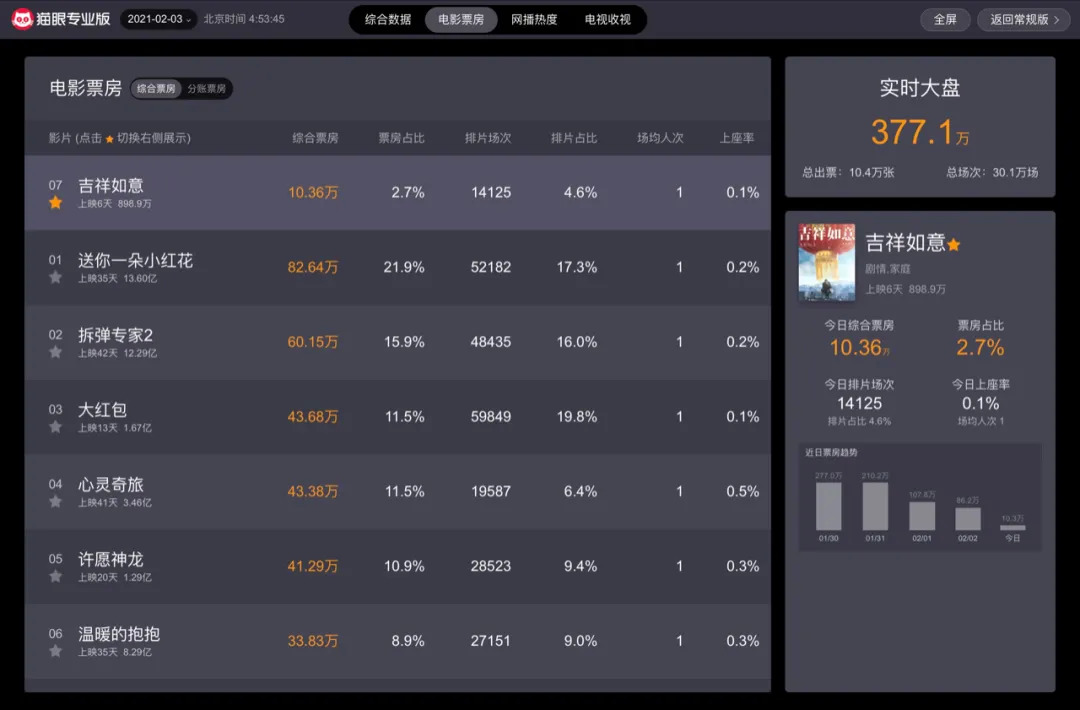Viewport: 1080px width, 710px height.
Task: Click 综合票房 column header
Action: click(x=315, y=138)
